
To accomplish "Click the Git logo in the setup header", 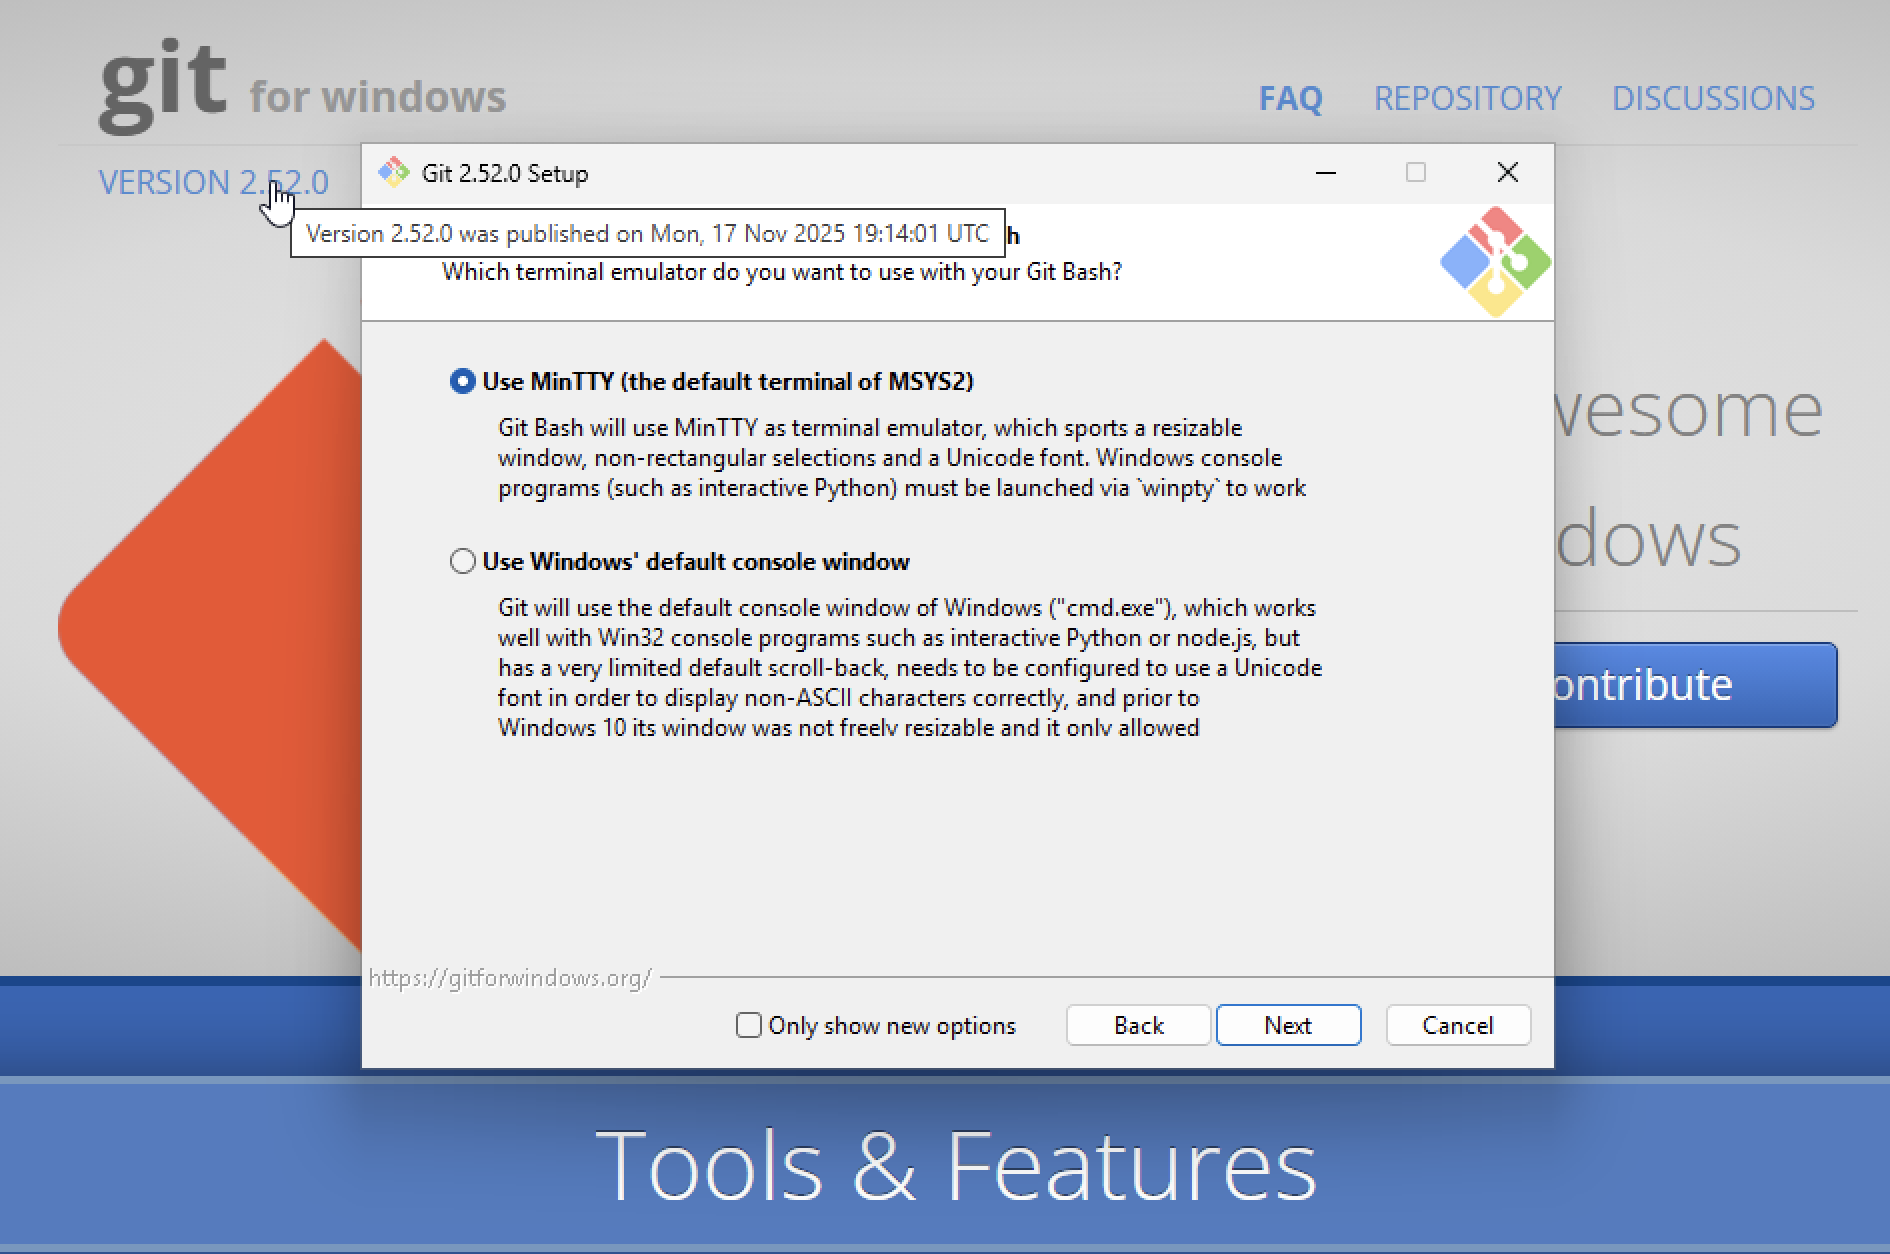I will (x=1496, y=262).
